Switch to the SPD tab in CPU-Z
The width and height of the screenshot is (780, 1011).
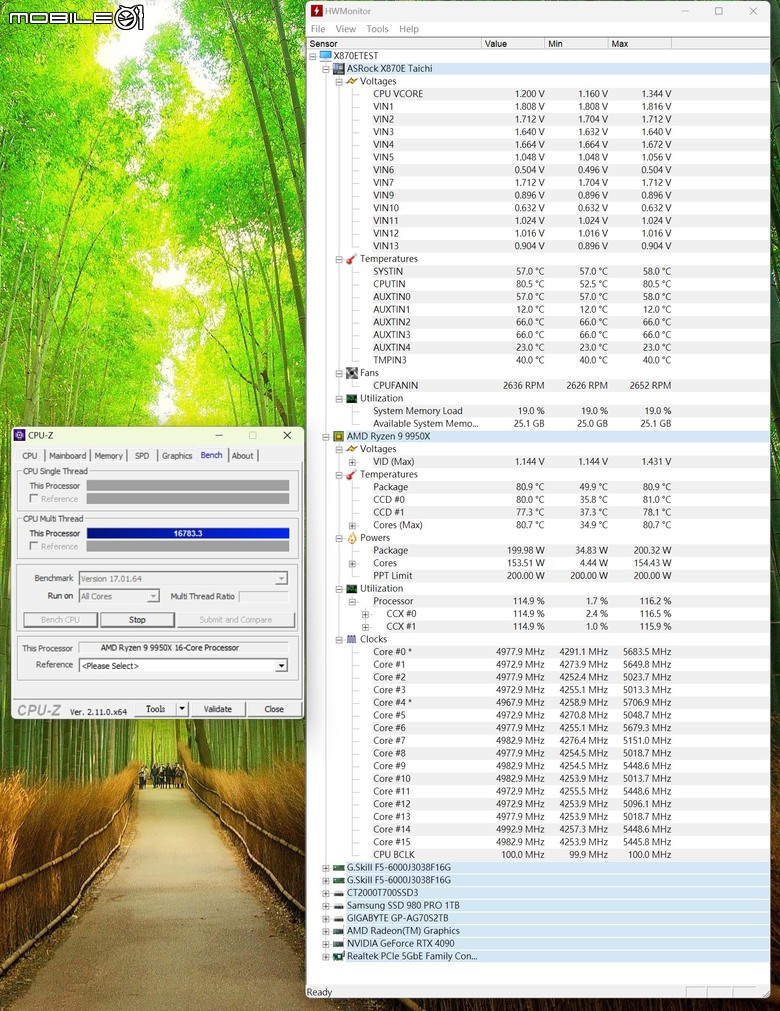142,455
